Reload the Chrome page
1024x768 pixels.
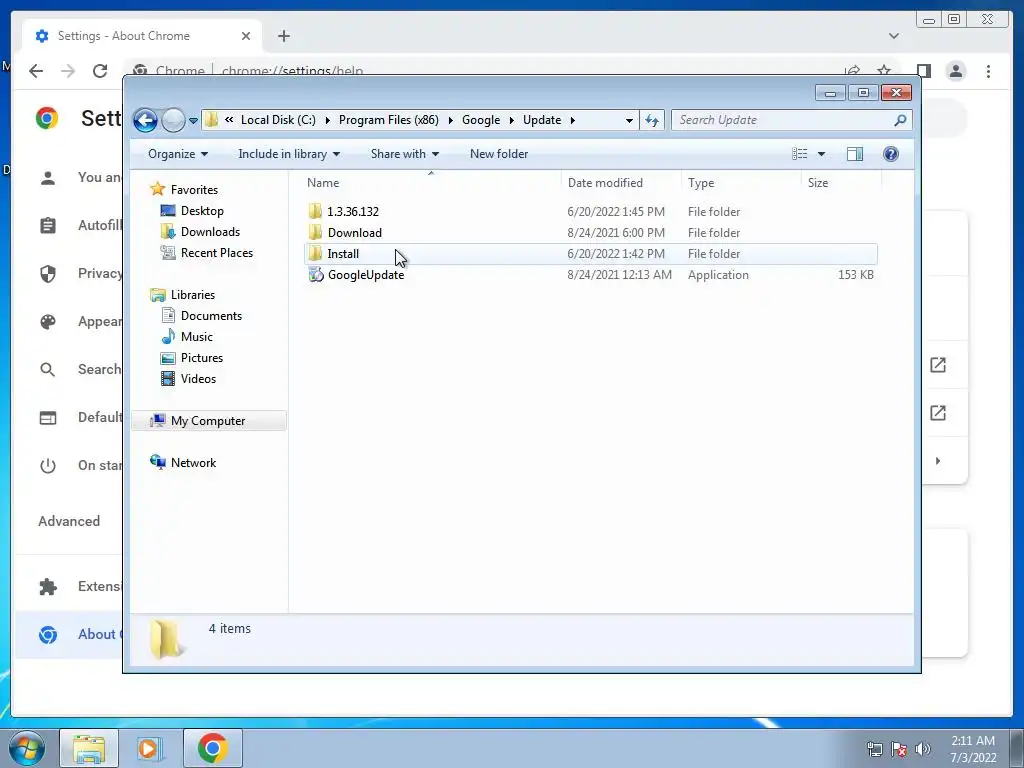tap(99, 71)
